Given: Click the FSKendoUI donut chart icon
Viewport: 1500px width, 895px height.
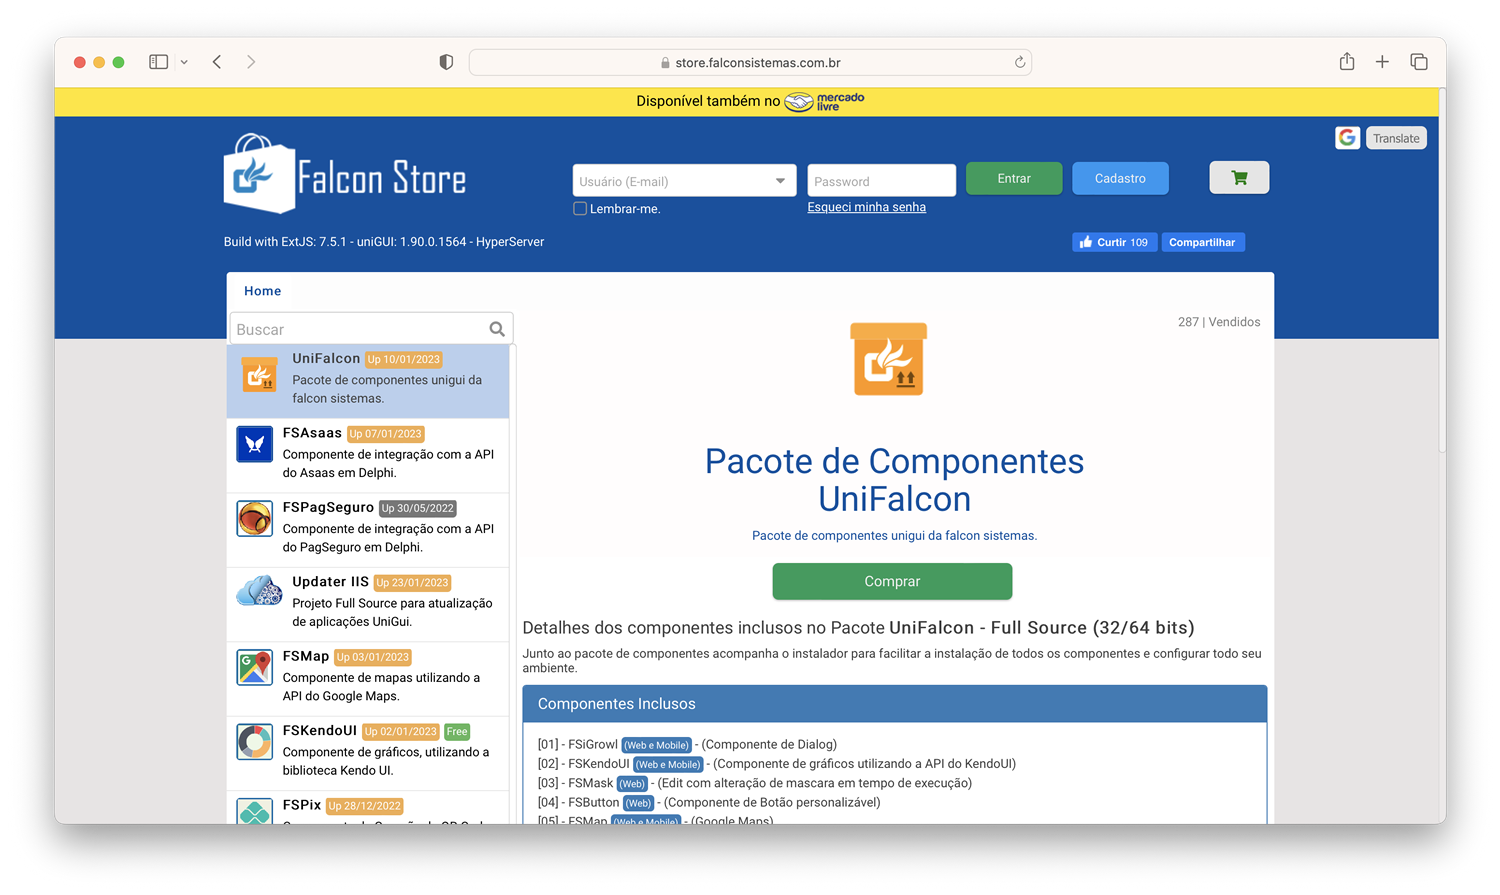Looking at the screenshot, I should [254, 742].
